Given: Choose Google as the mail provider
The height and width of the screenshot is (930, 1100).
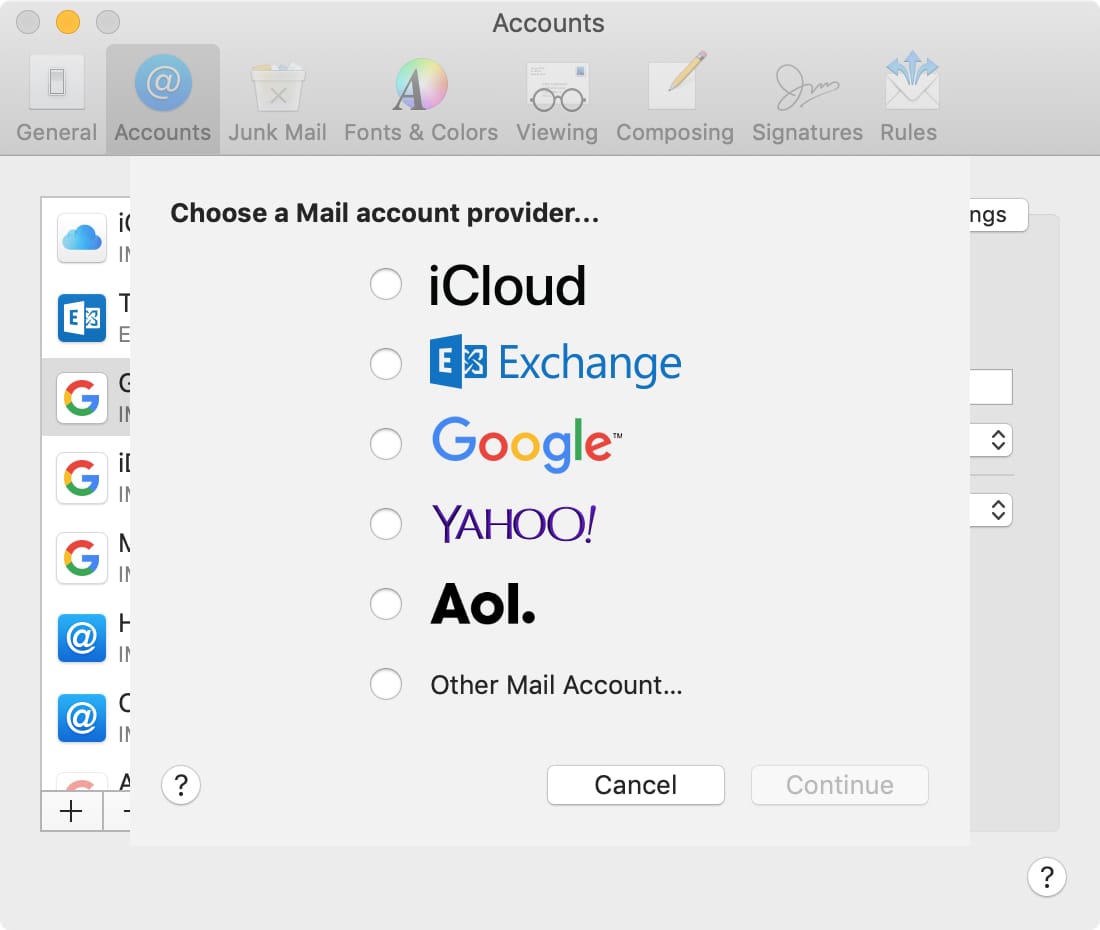Looking at the screenshot, I should click(386, 444).
